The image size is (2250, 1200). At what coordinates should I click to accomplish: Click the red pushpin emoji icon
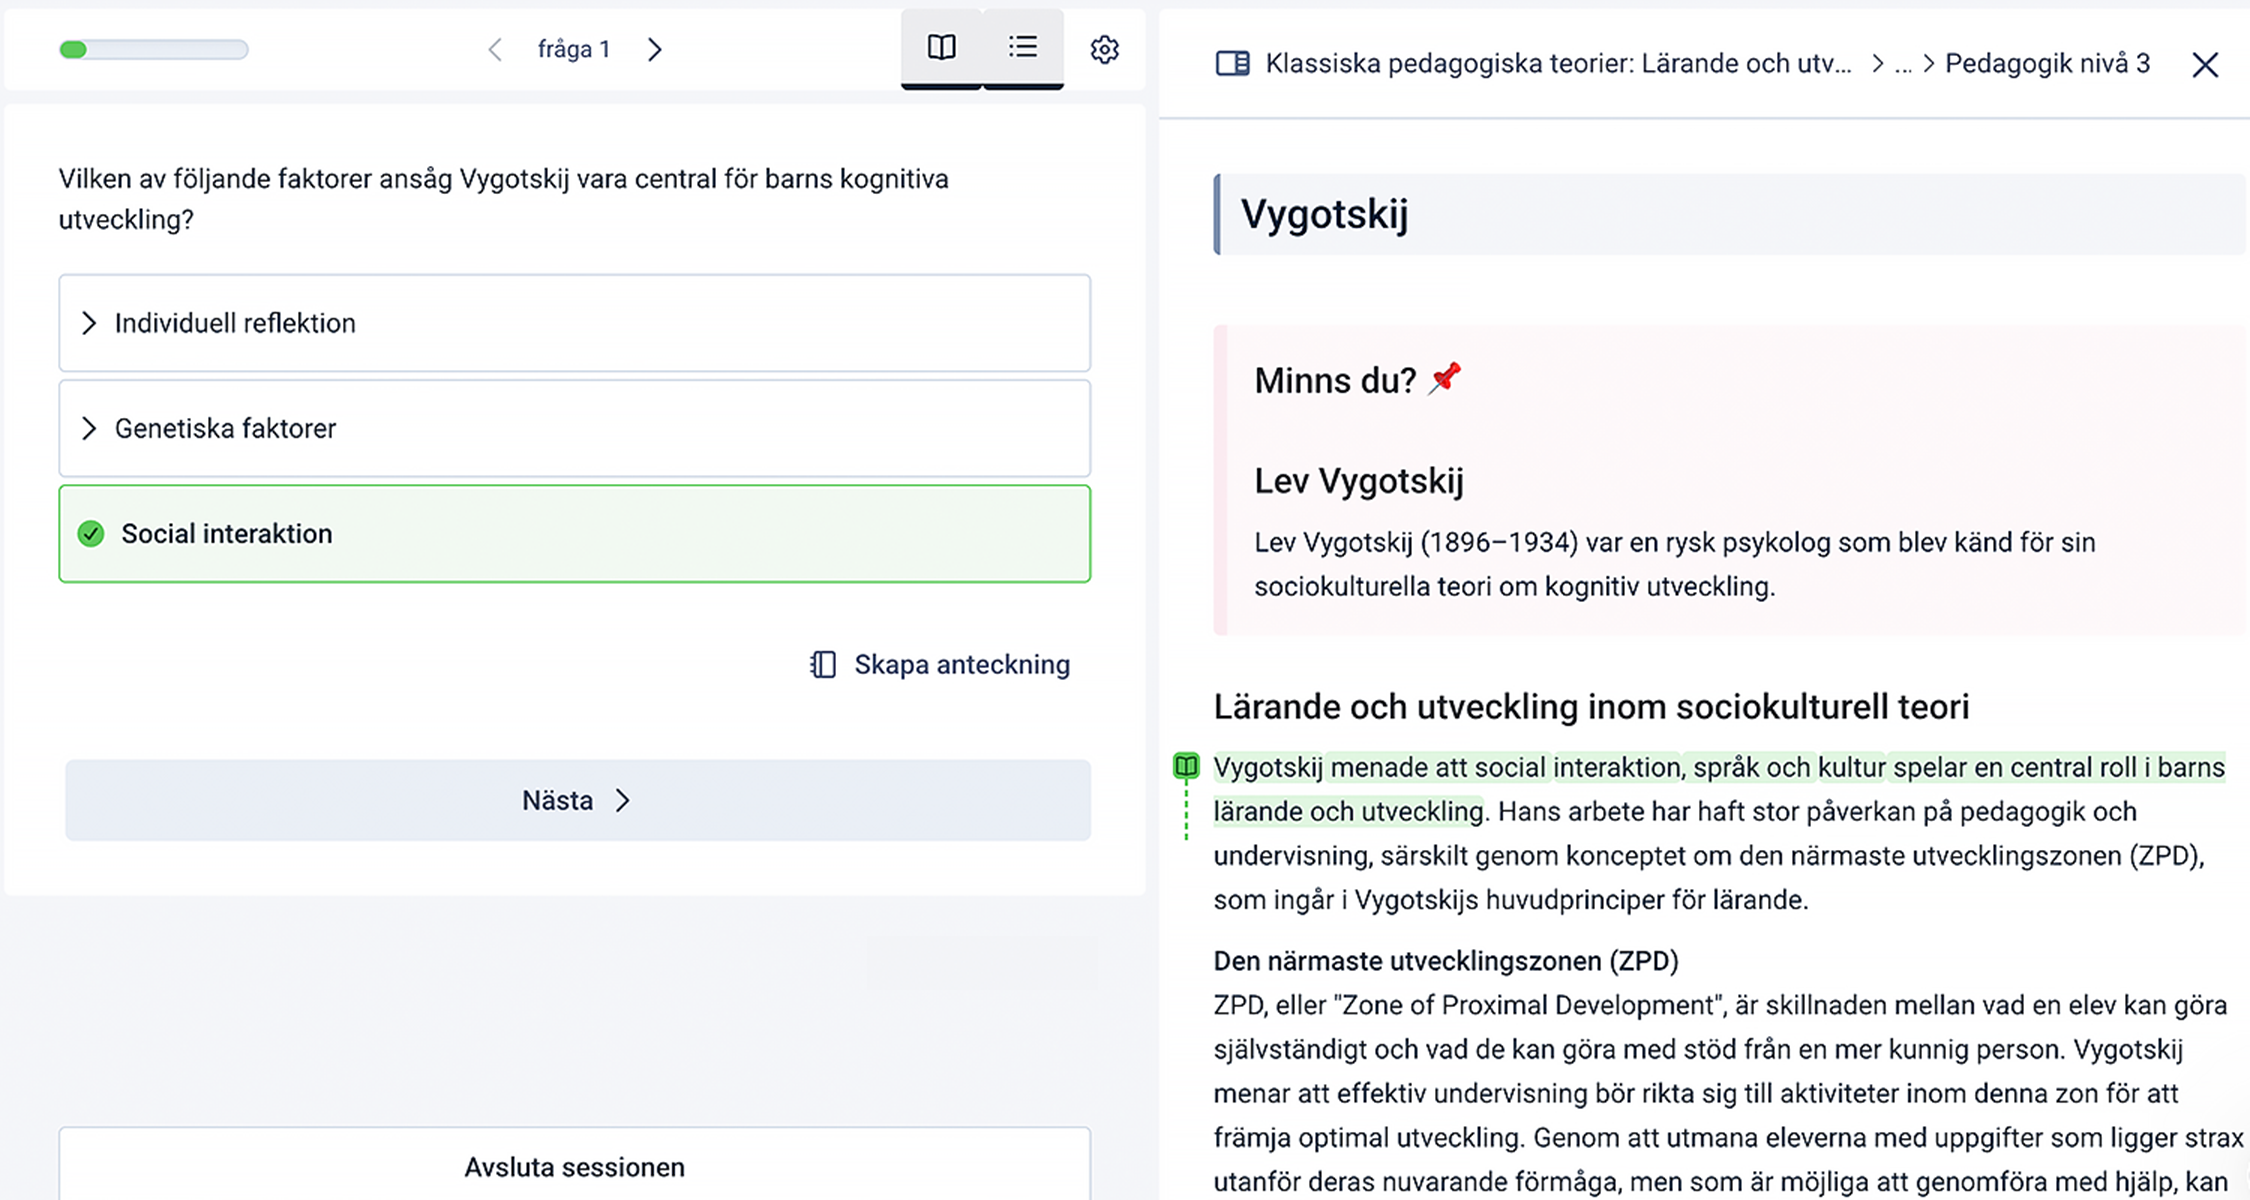click(1445, 379)
